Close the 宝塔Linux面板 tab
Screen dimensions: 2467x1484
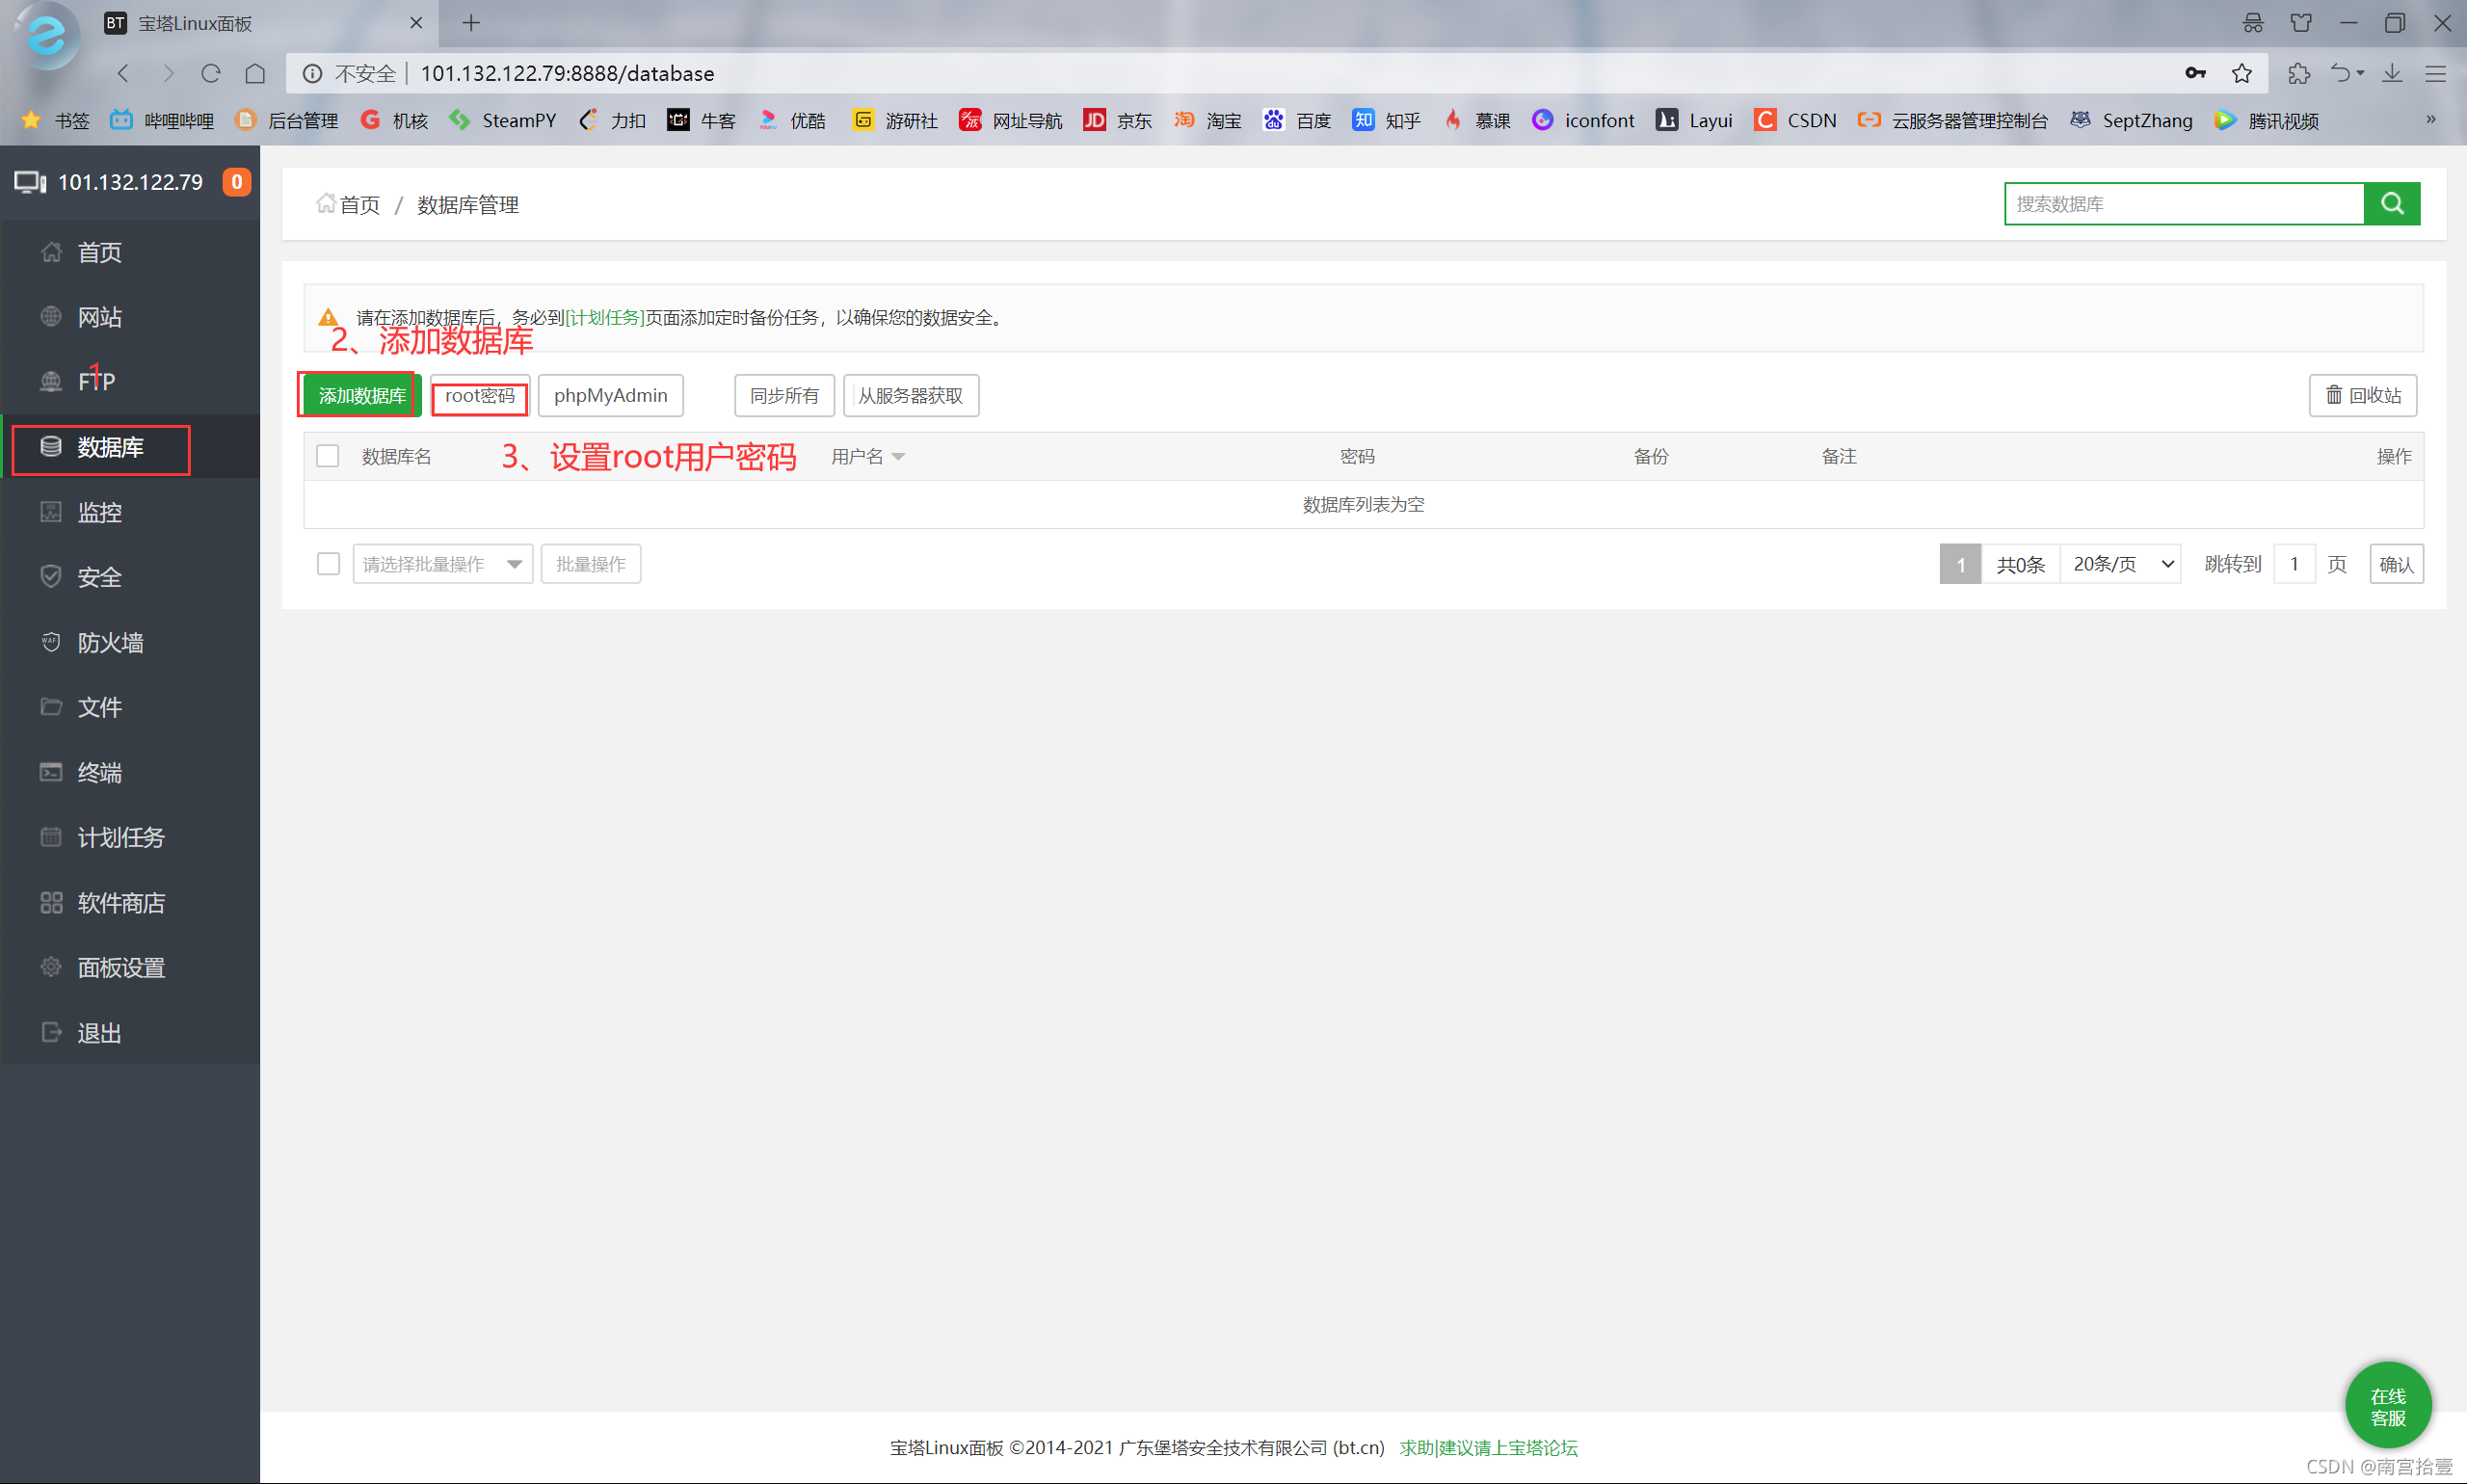tap(416, 22)
